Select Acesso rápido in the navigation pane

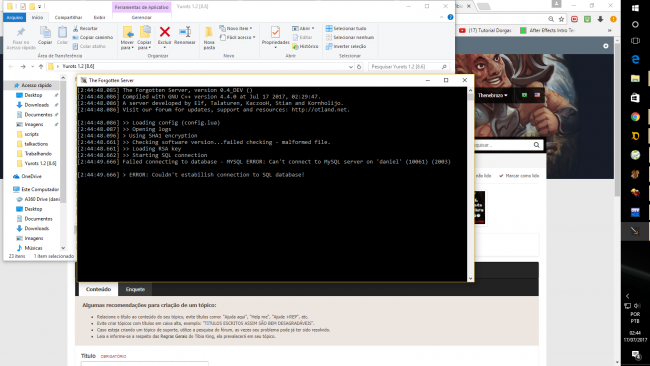pos(33,85)
